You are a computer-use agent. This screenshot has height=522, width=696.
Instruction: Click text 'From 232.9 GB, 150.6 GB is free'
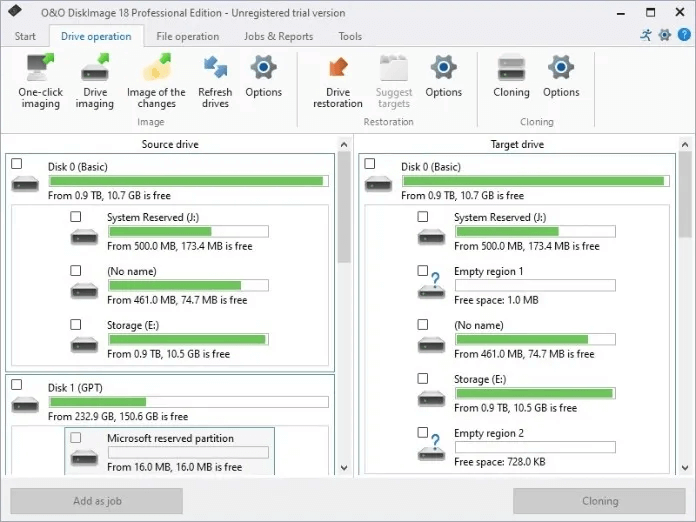coord(118,416)
